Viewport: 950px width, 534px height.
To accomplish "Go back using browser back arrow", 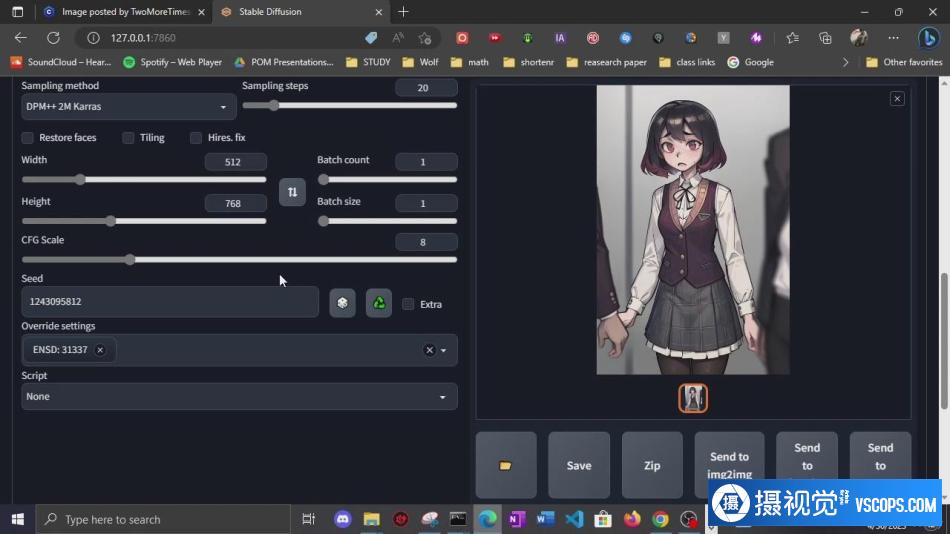I will click(x=21, y=38).
